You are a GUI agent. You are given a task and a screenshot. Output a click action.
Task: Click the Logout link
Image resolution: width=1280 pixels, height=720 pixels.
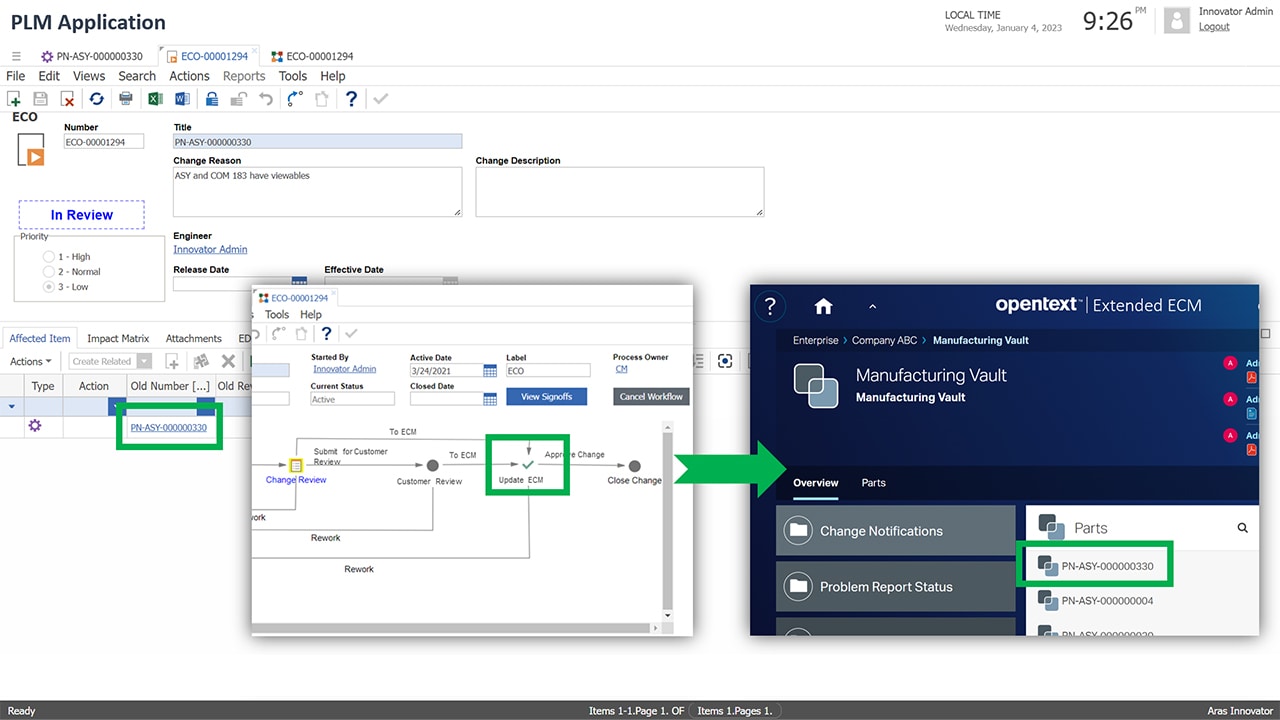click(x=1214, y=27)
